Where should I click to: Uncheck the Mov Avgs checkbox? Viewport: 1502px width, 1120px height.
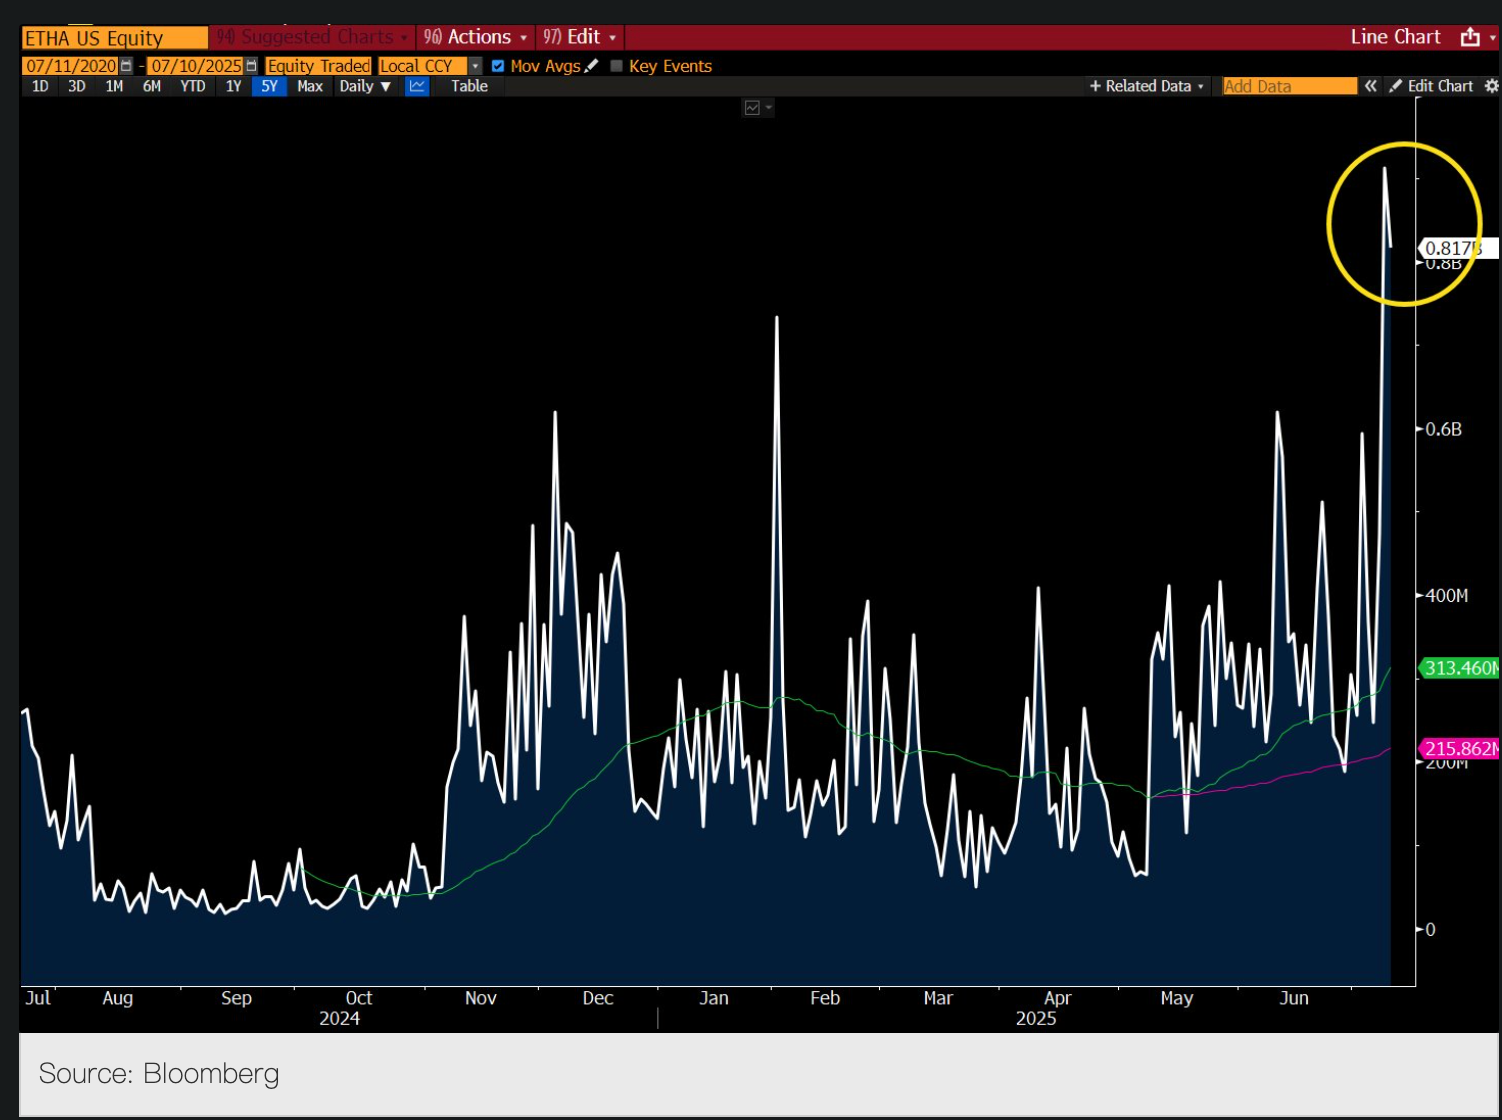[x=498, y=66]
